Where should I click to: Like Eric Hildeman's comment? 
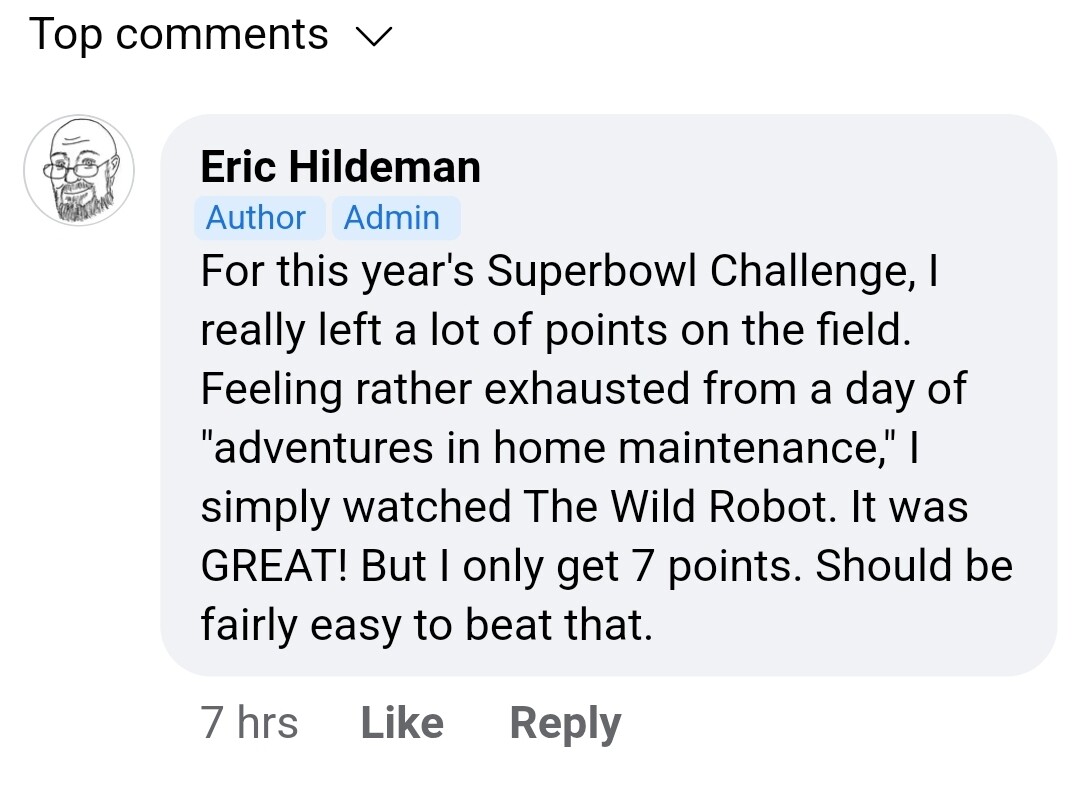pyautogui.click(x=402, y=723)
